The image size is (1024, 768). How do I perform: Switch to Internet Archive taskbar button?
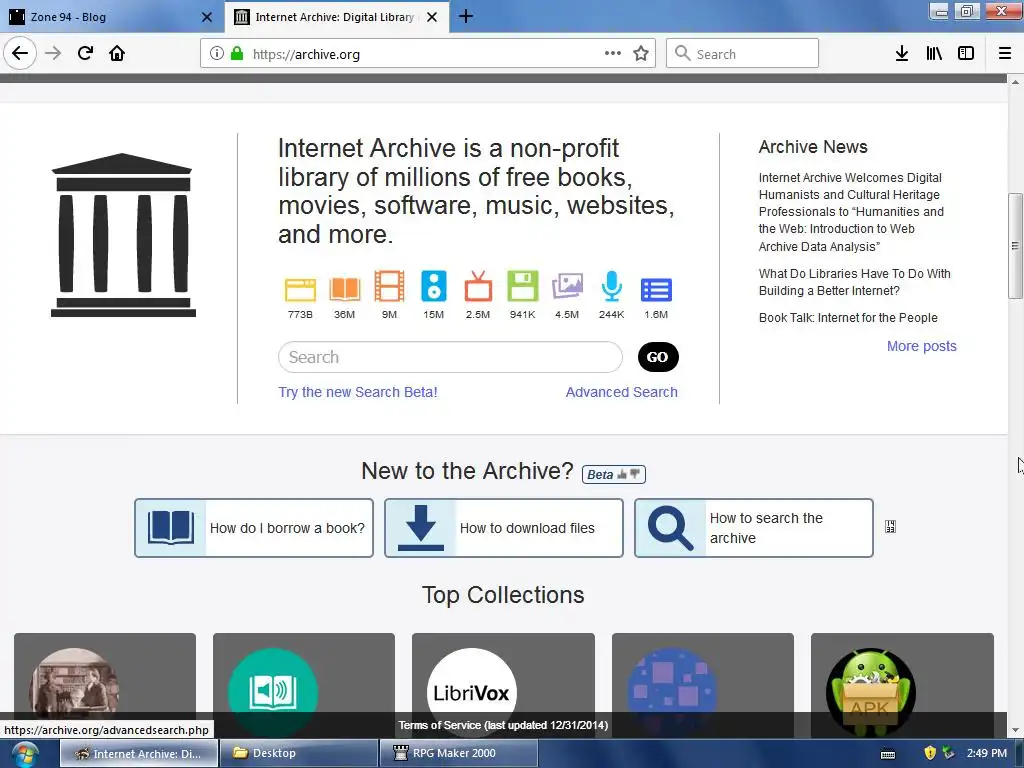(138, 753)
